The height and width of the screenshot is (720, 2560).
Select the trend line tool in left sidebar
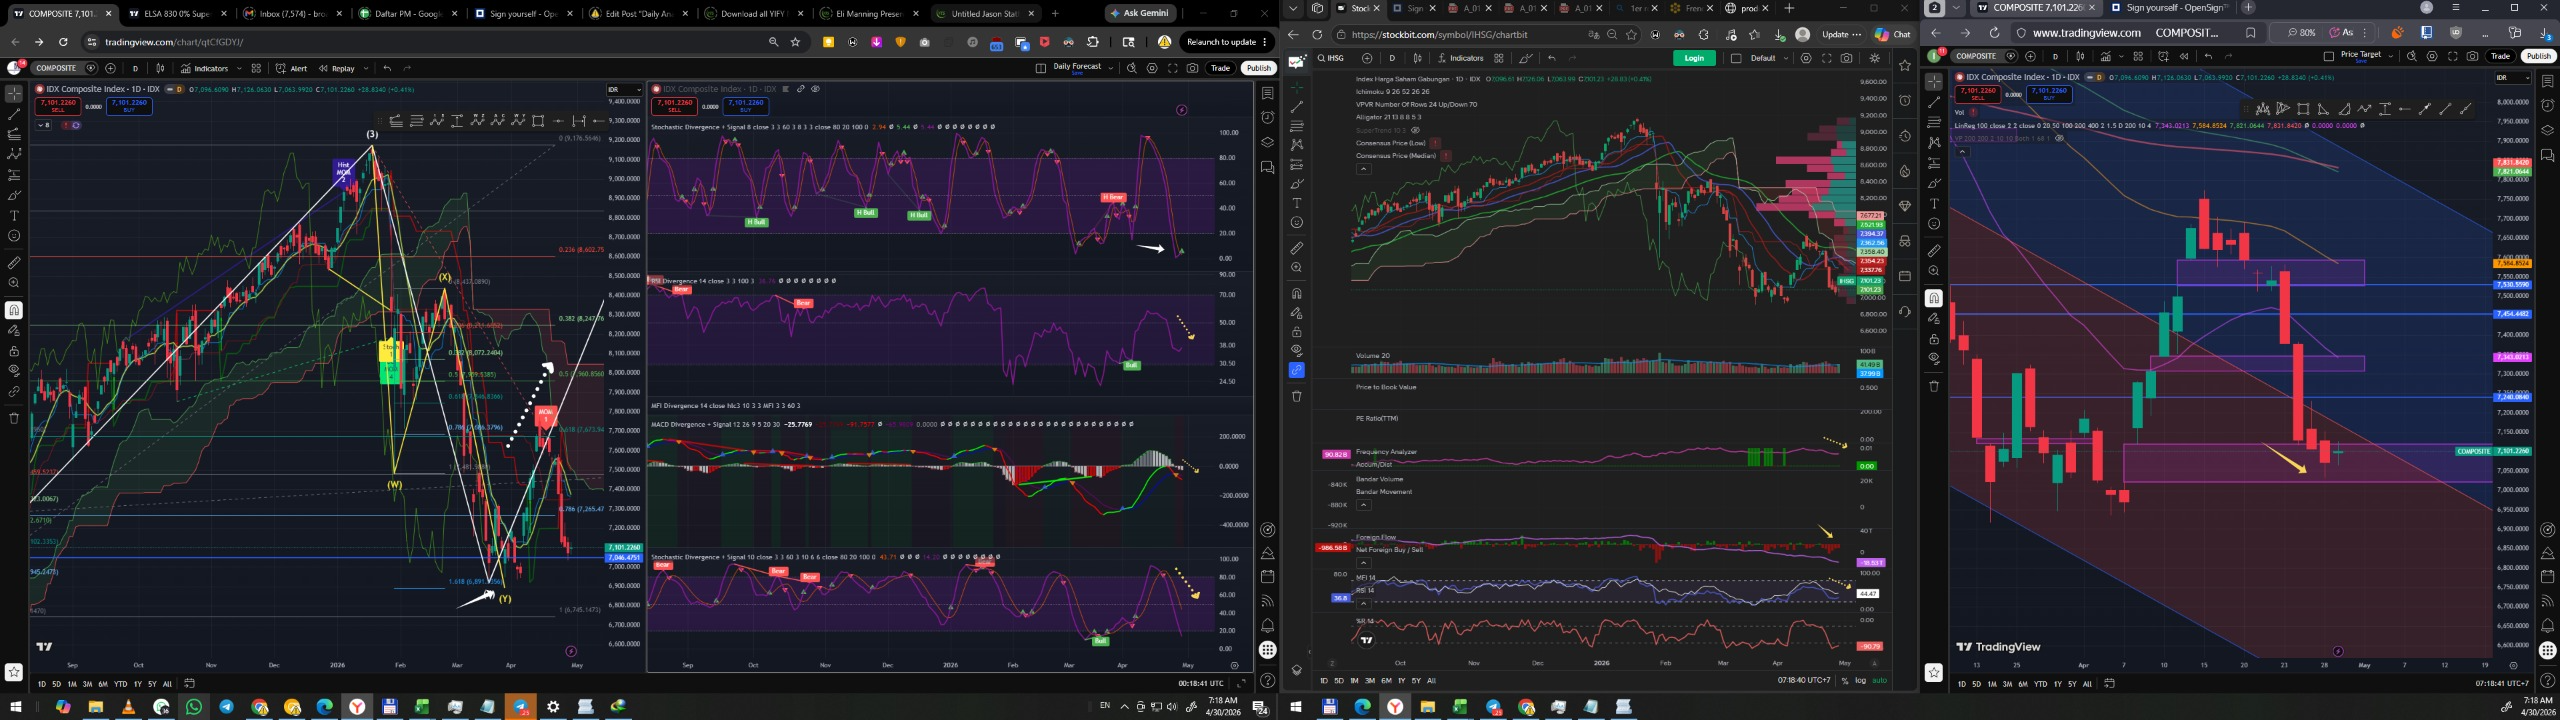14,114
